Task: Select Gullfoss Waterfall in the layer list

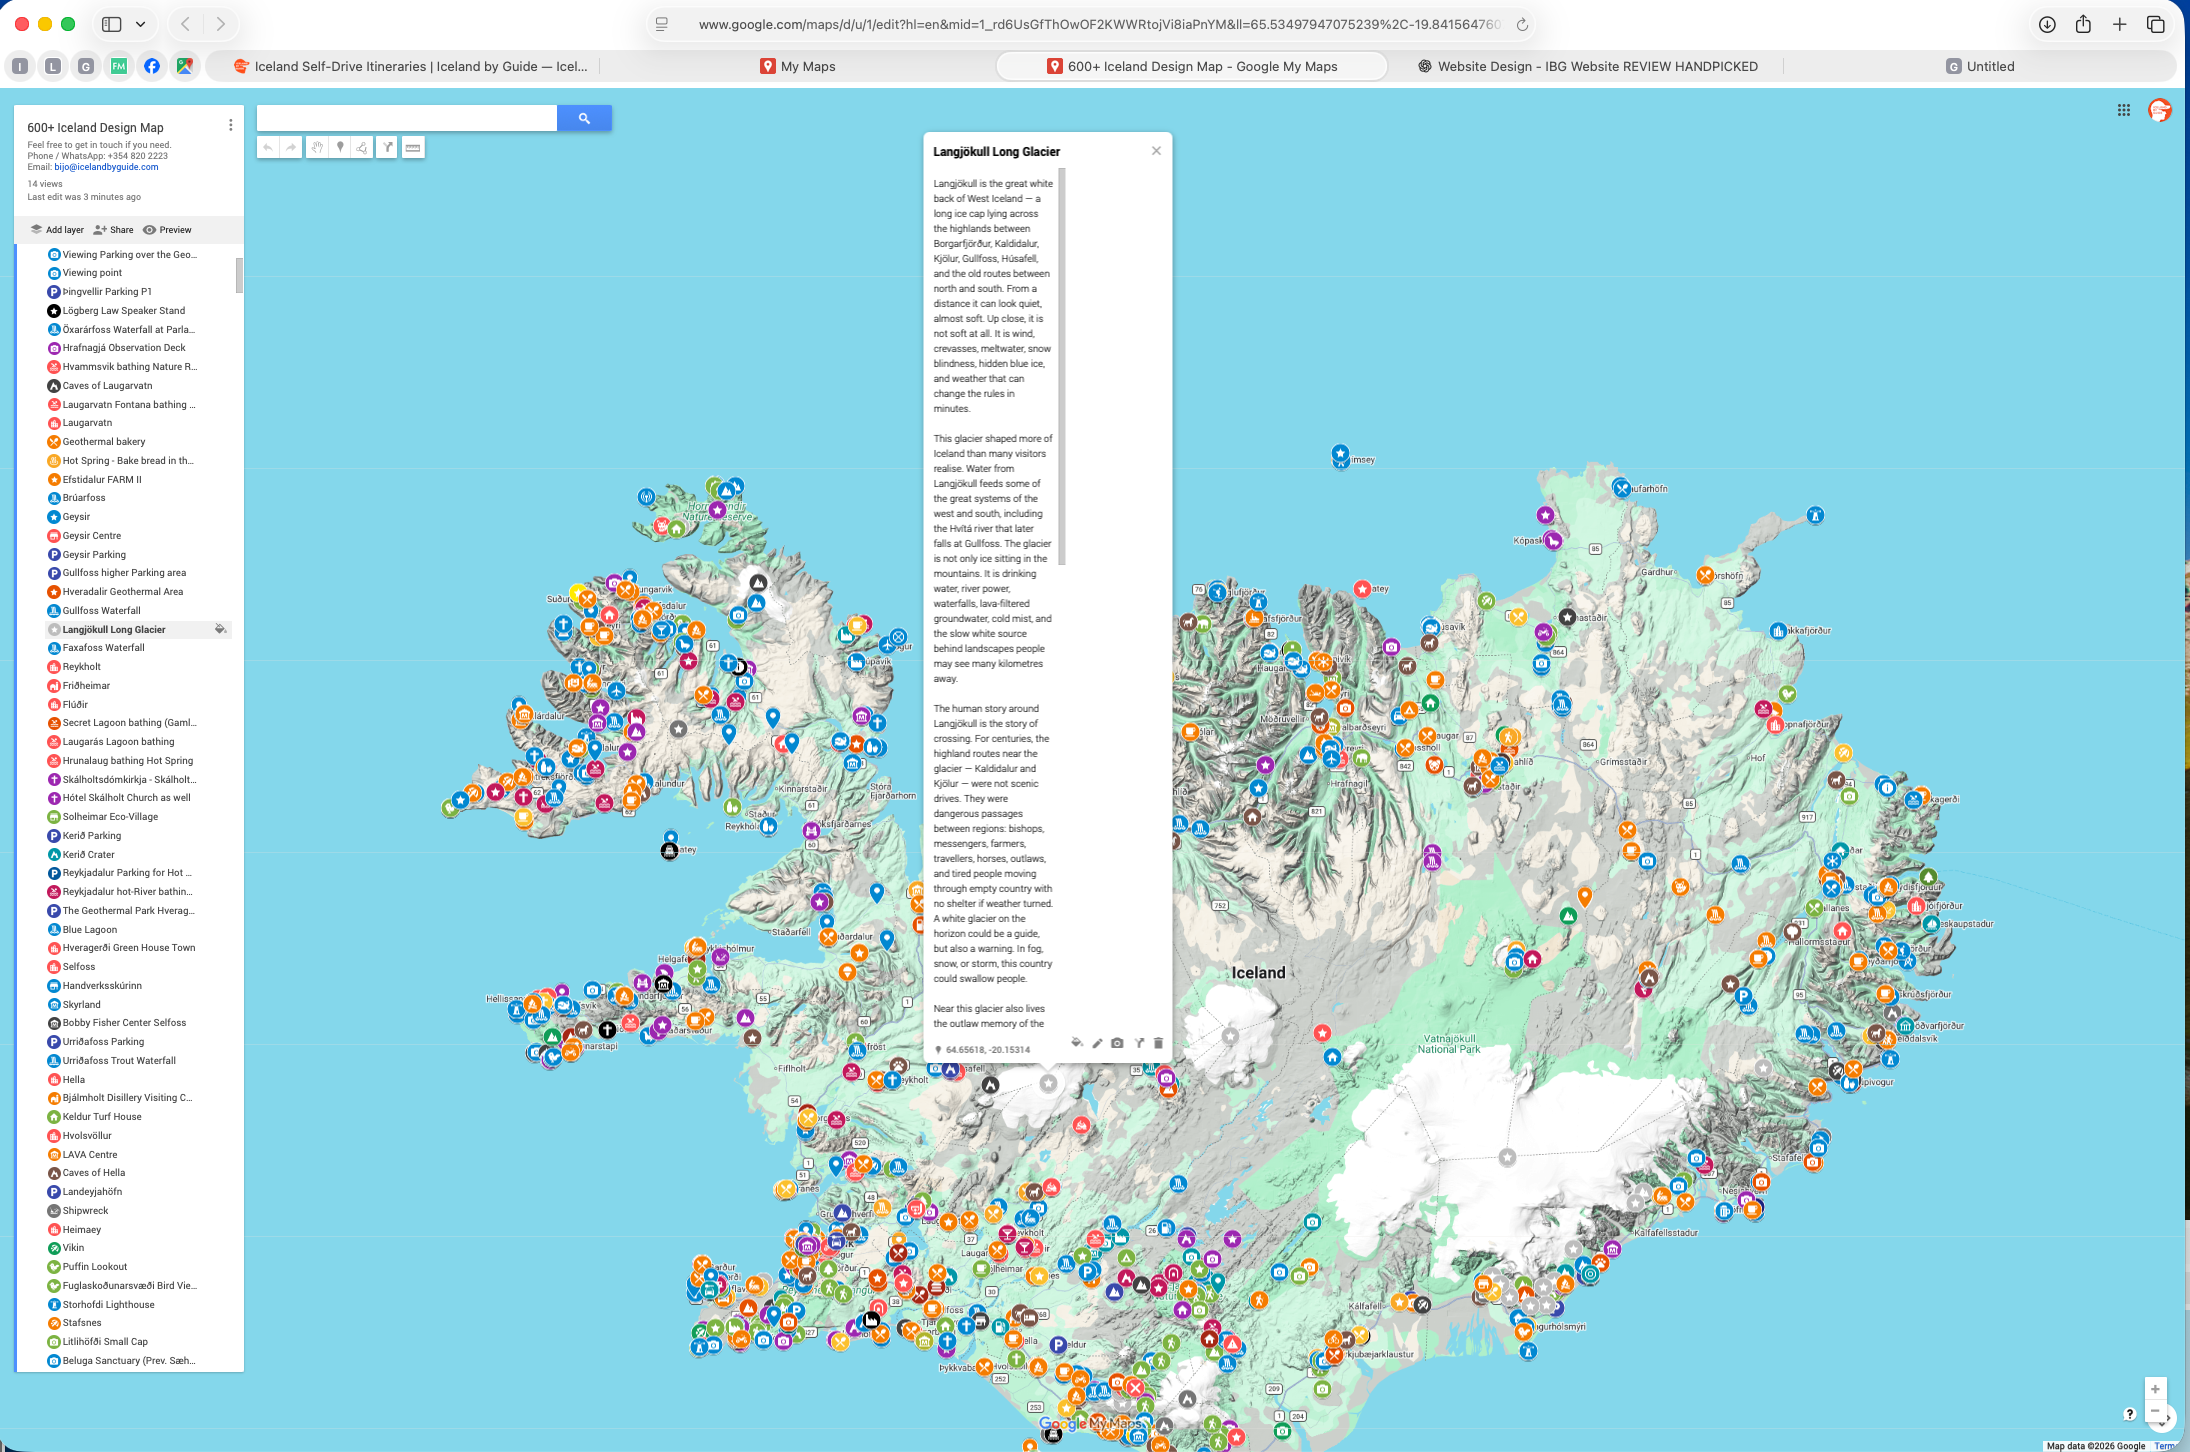Action: click(x=102, y=611)
